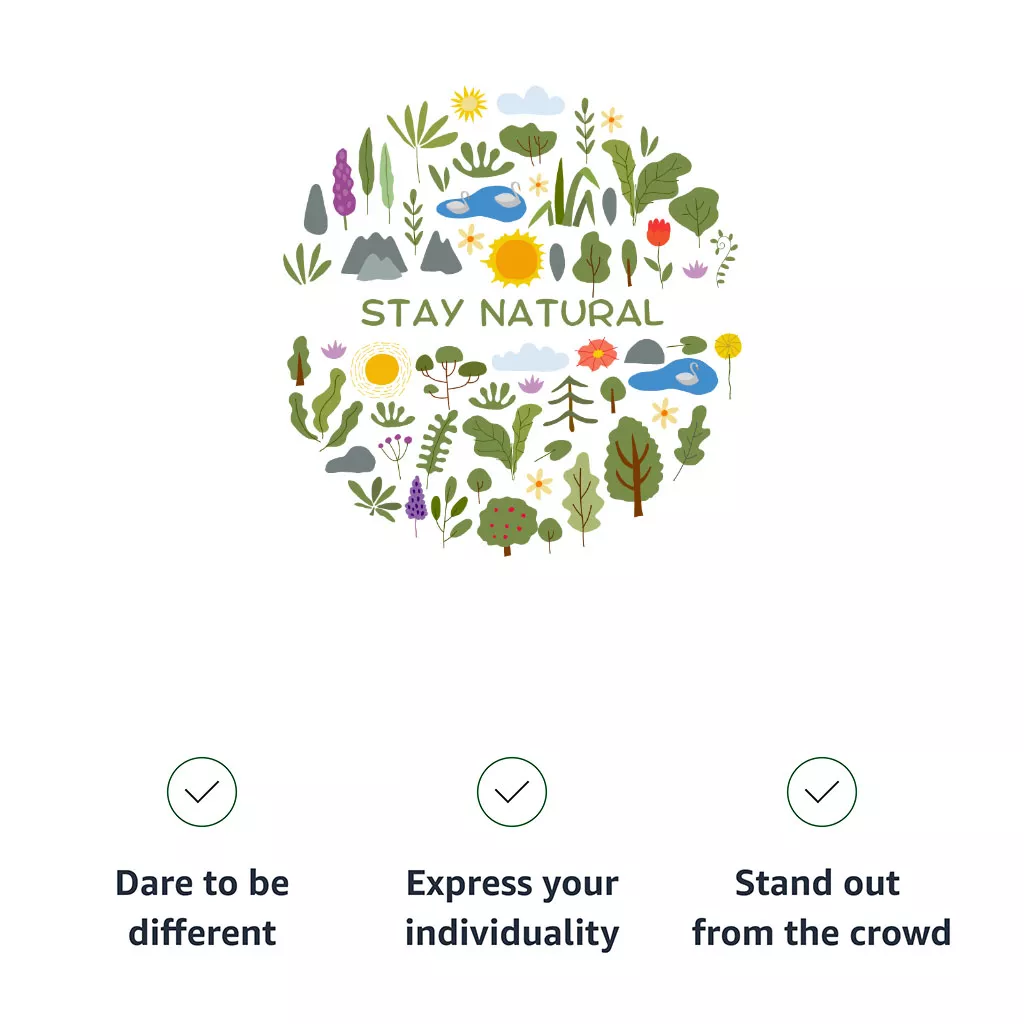1024x1024 pixels.
Task: Select the "Express your individuality" label
Action: pos(512,908)
